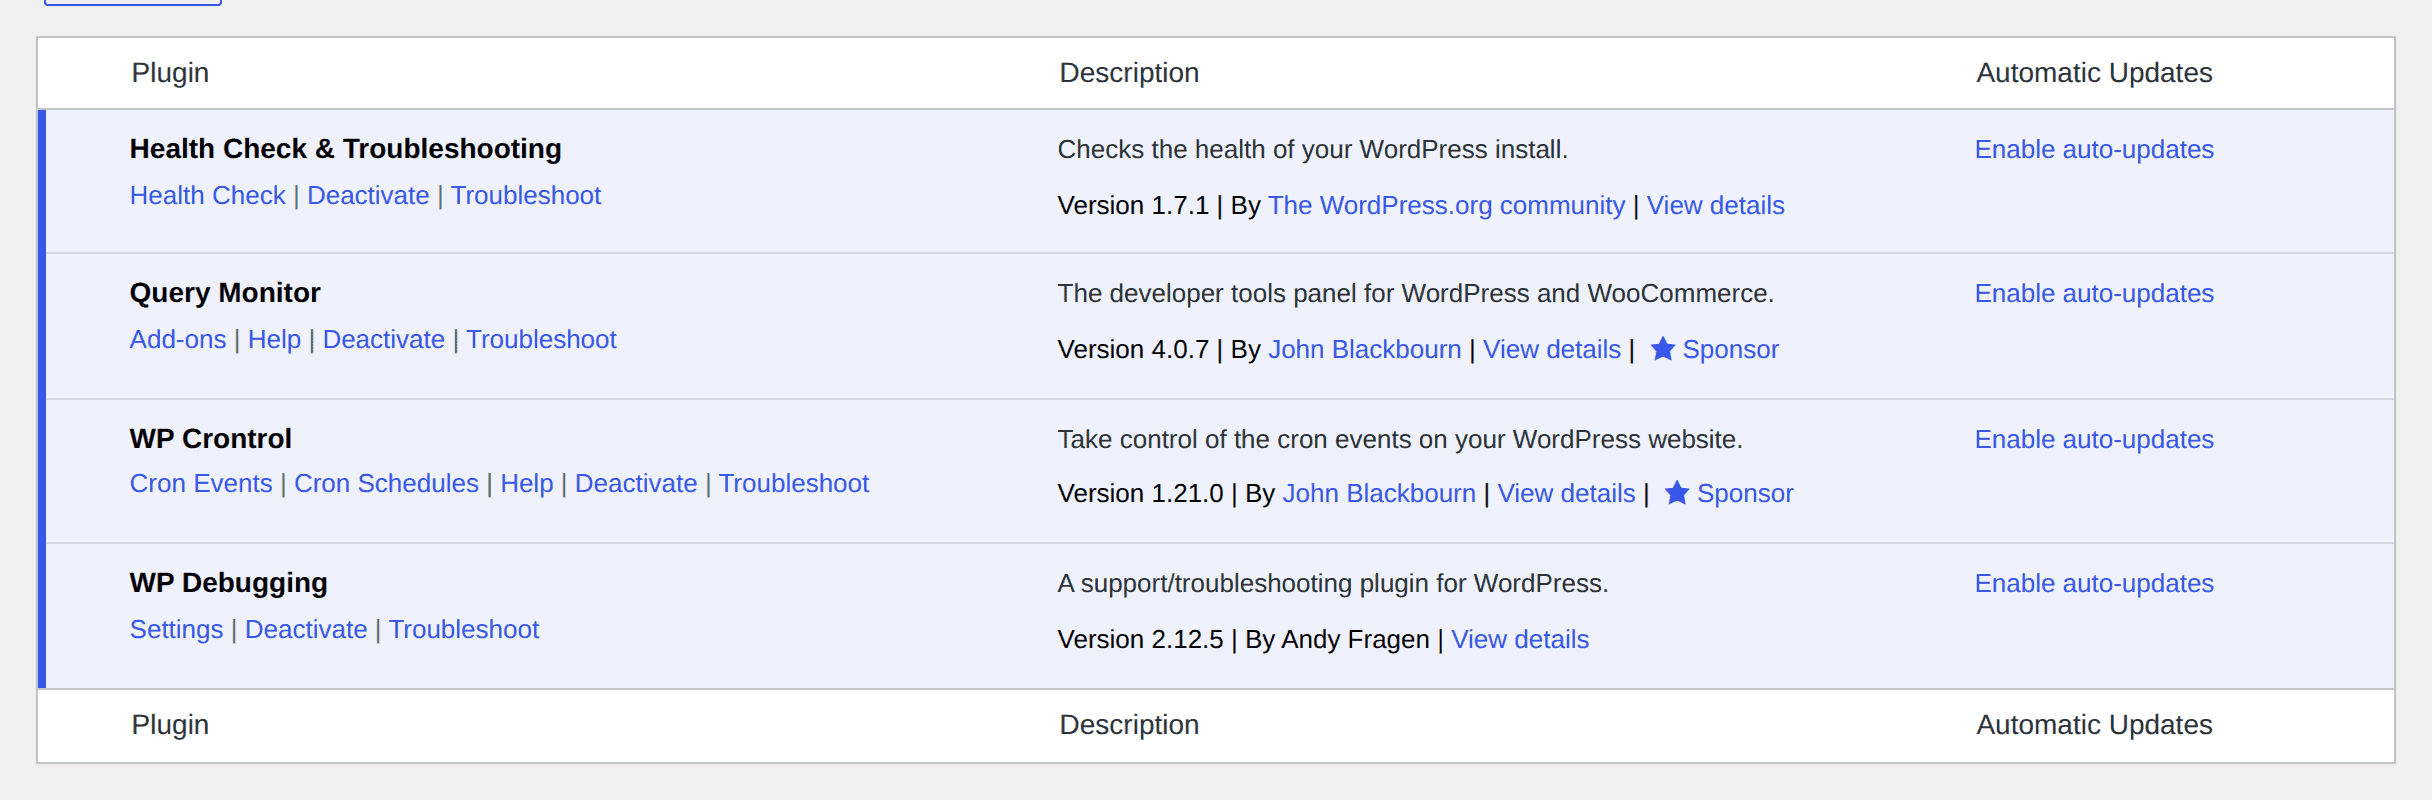Click the top Description column header

click(x=1129, y=73)
